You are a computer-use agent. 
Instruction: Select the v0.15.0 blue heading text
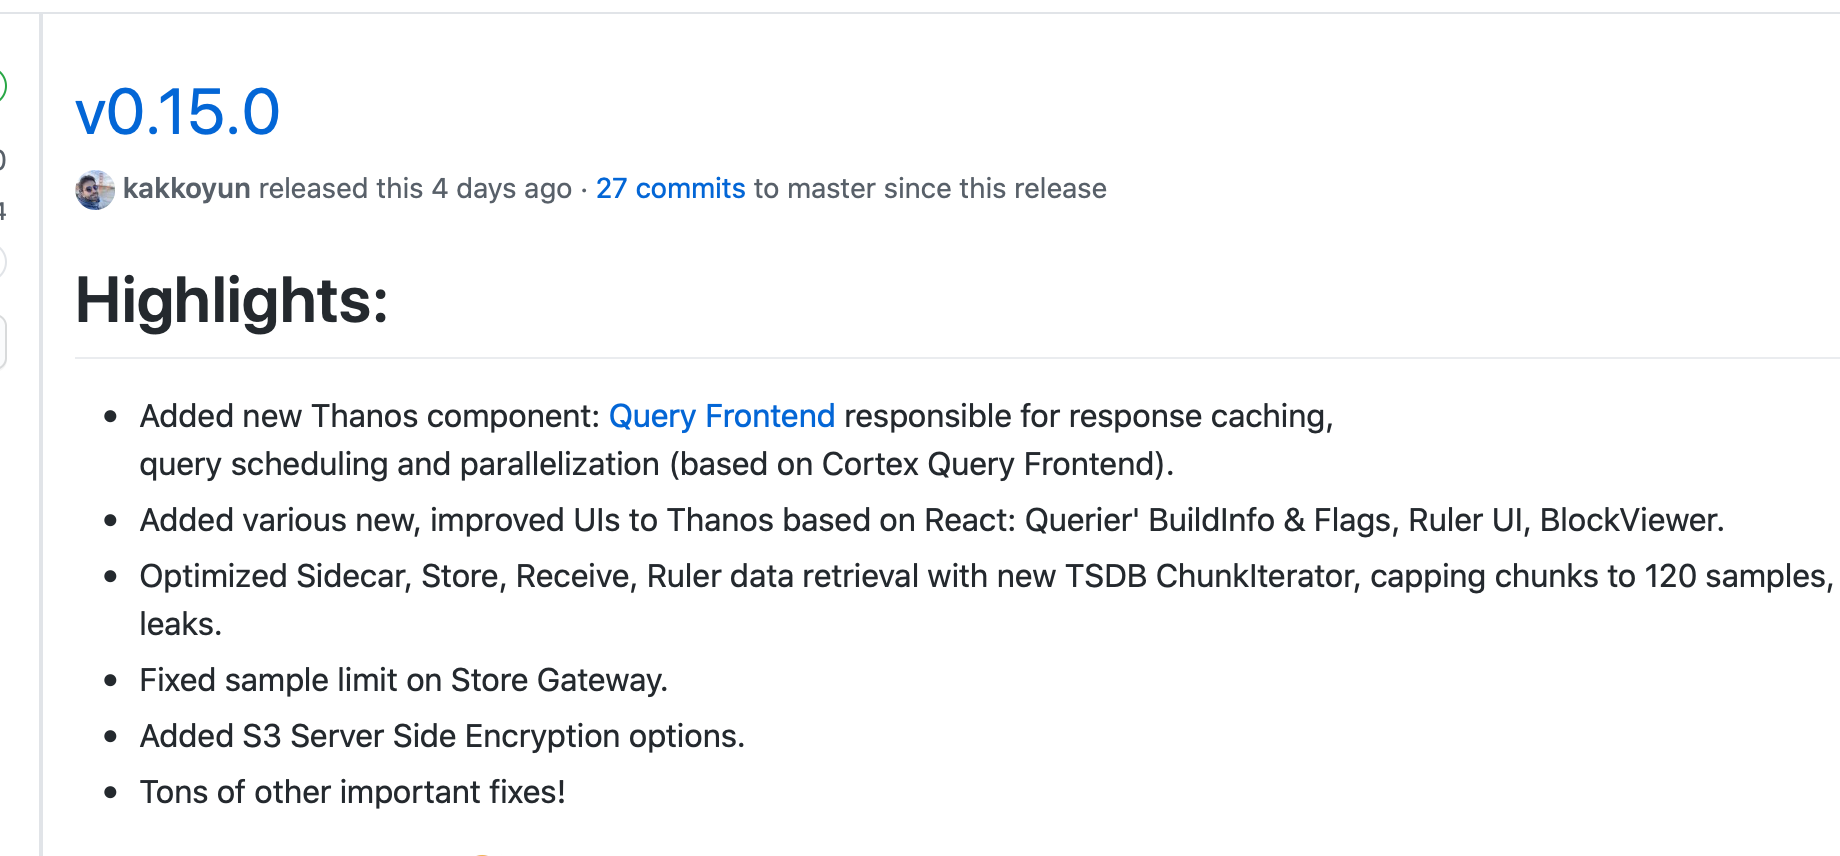[x=178, y=113]
